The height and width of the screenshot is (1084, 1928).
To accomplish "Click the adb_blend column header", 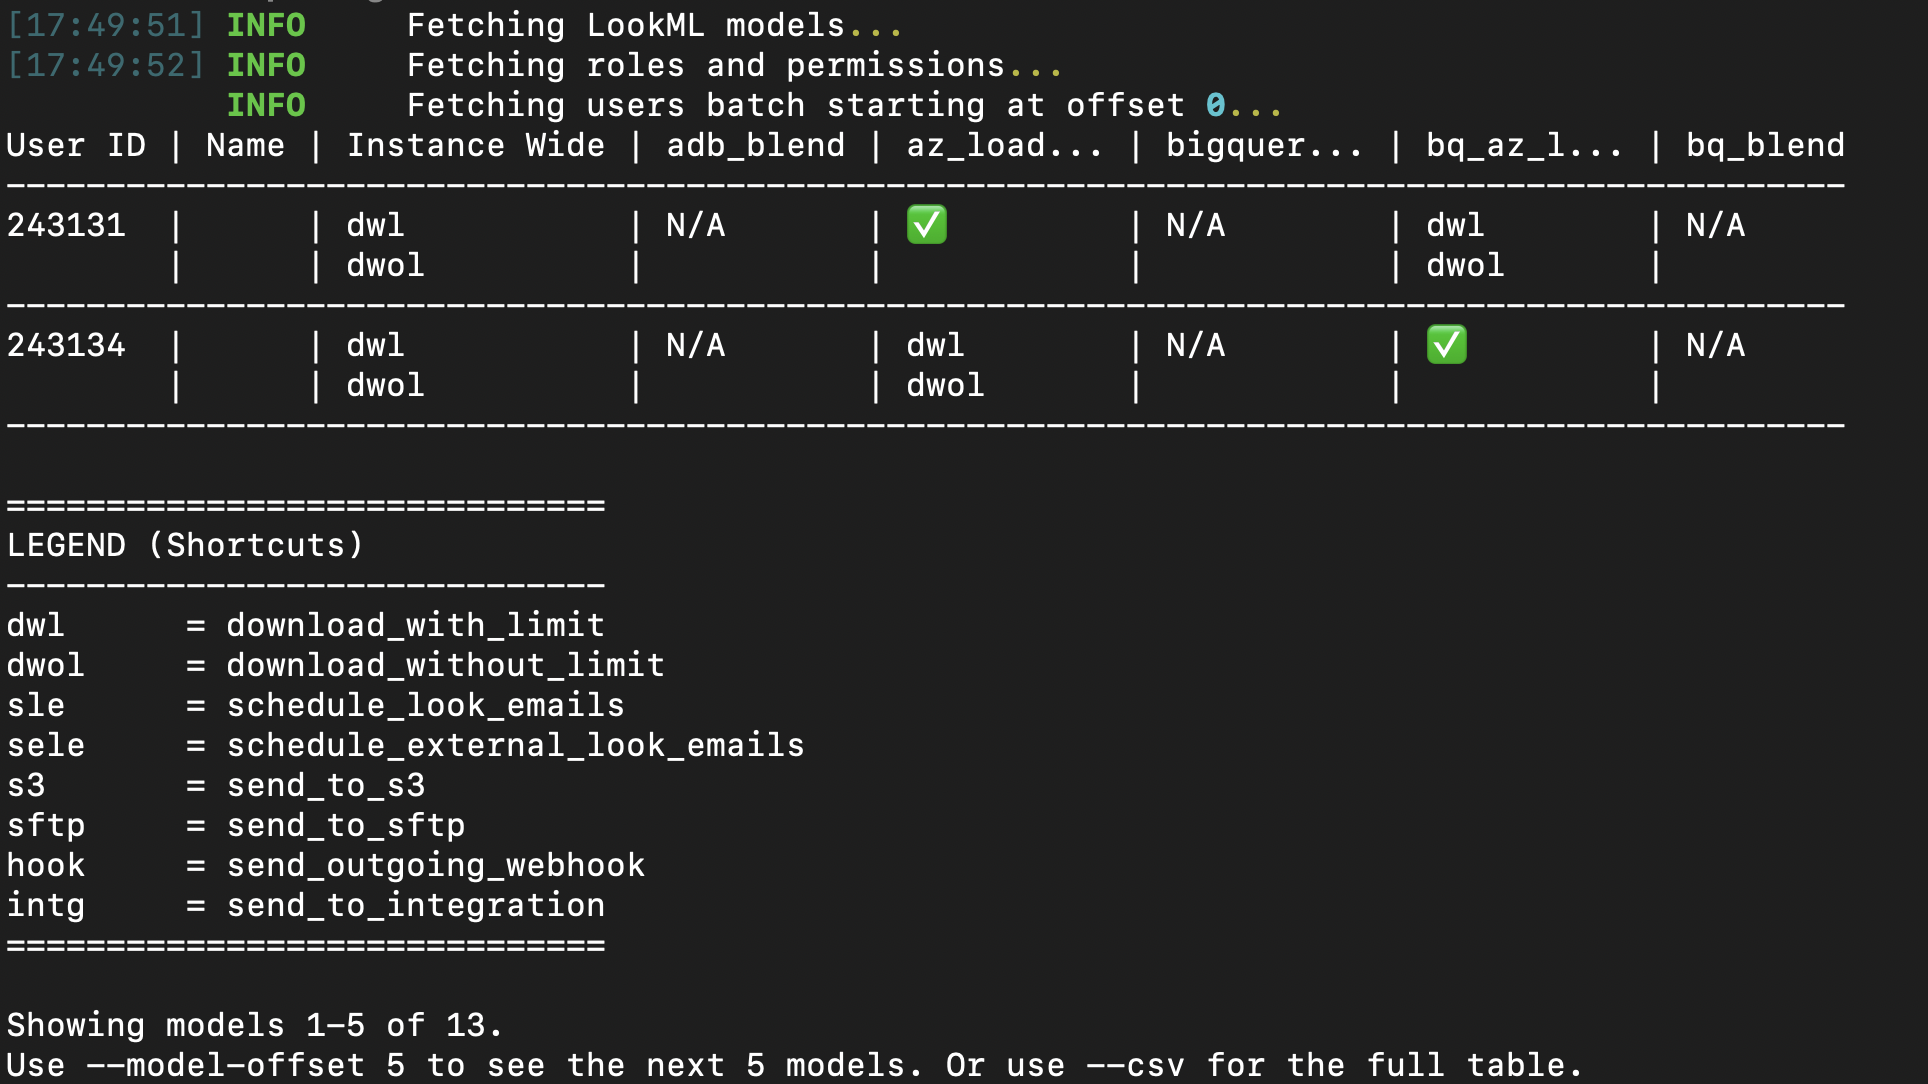I will tap(755, 145).
